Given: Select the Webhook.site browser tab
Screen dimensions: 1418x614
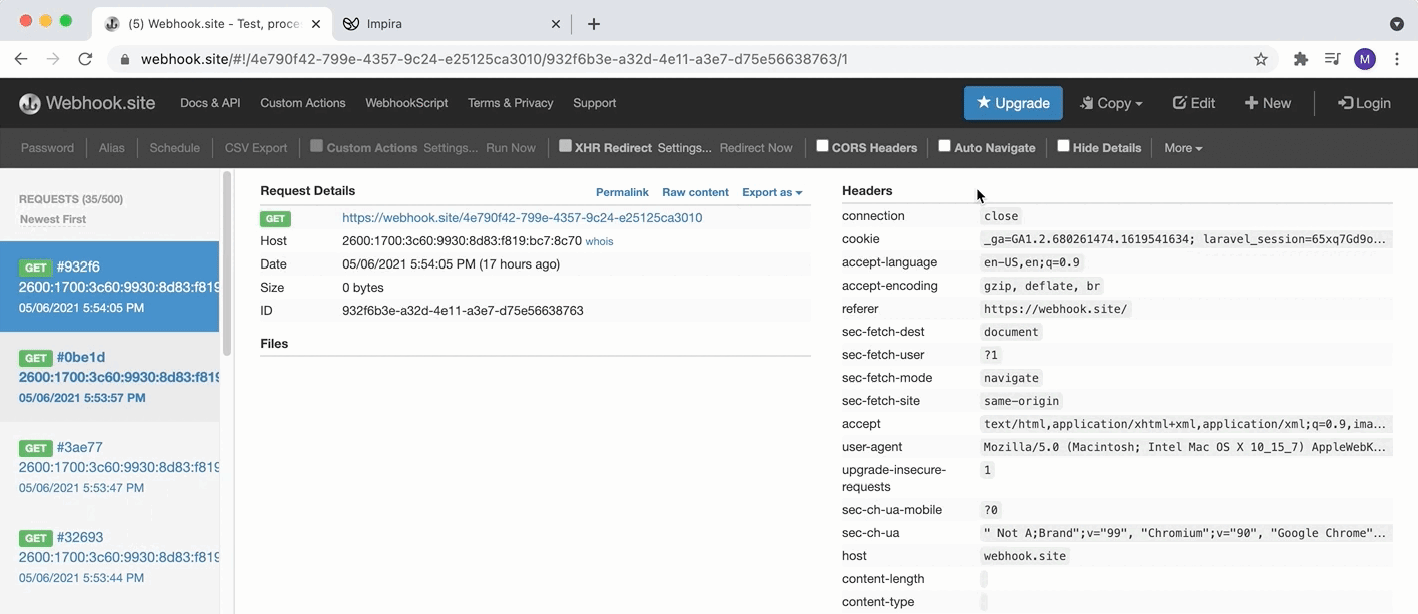Looking at the screenshot, I should click(212, 23).
